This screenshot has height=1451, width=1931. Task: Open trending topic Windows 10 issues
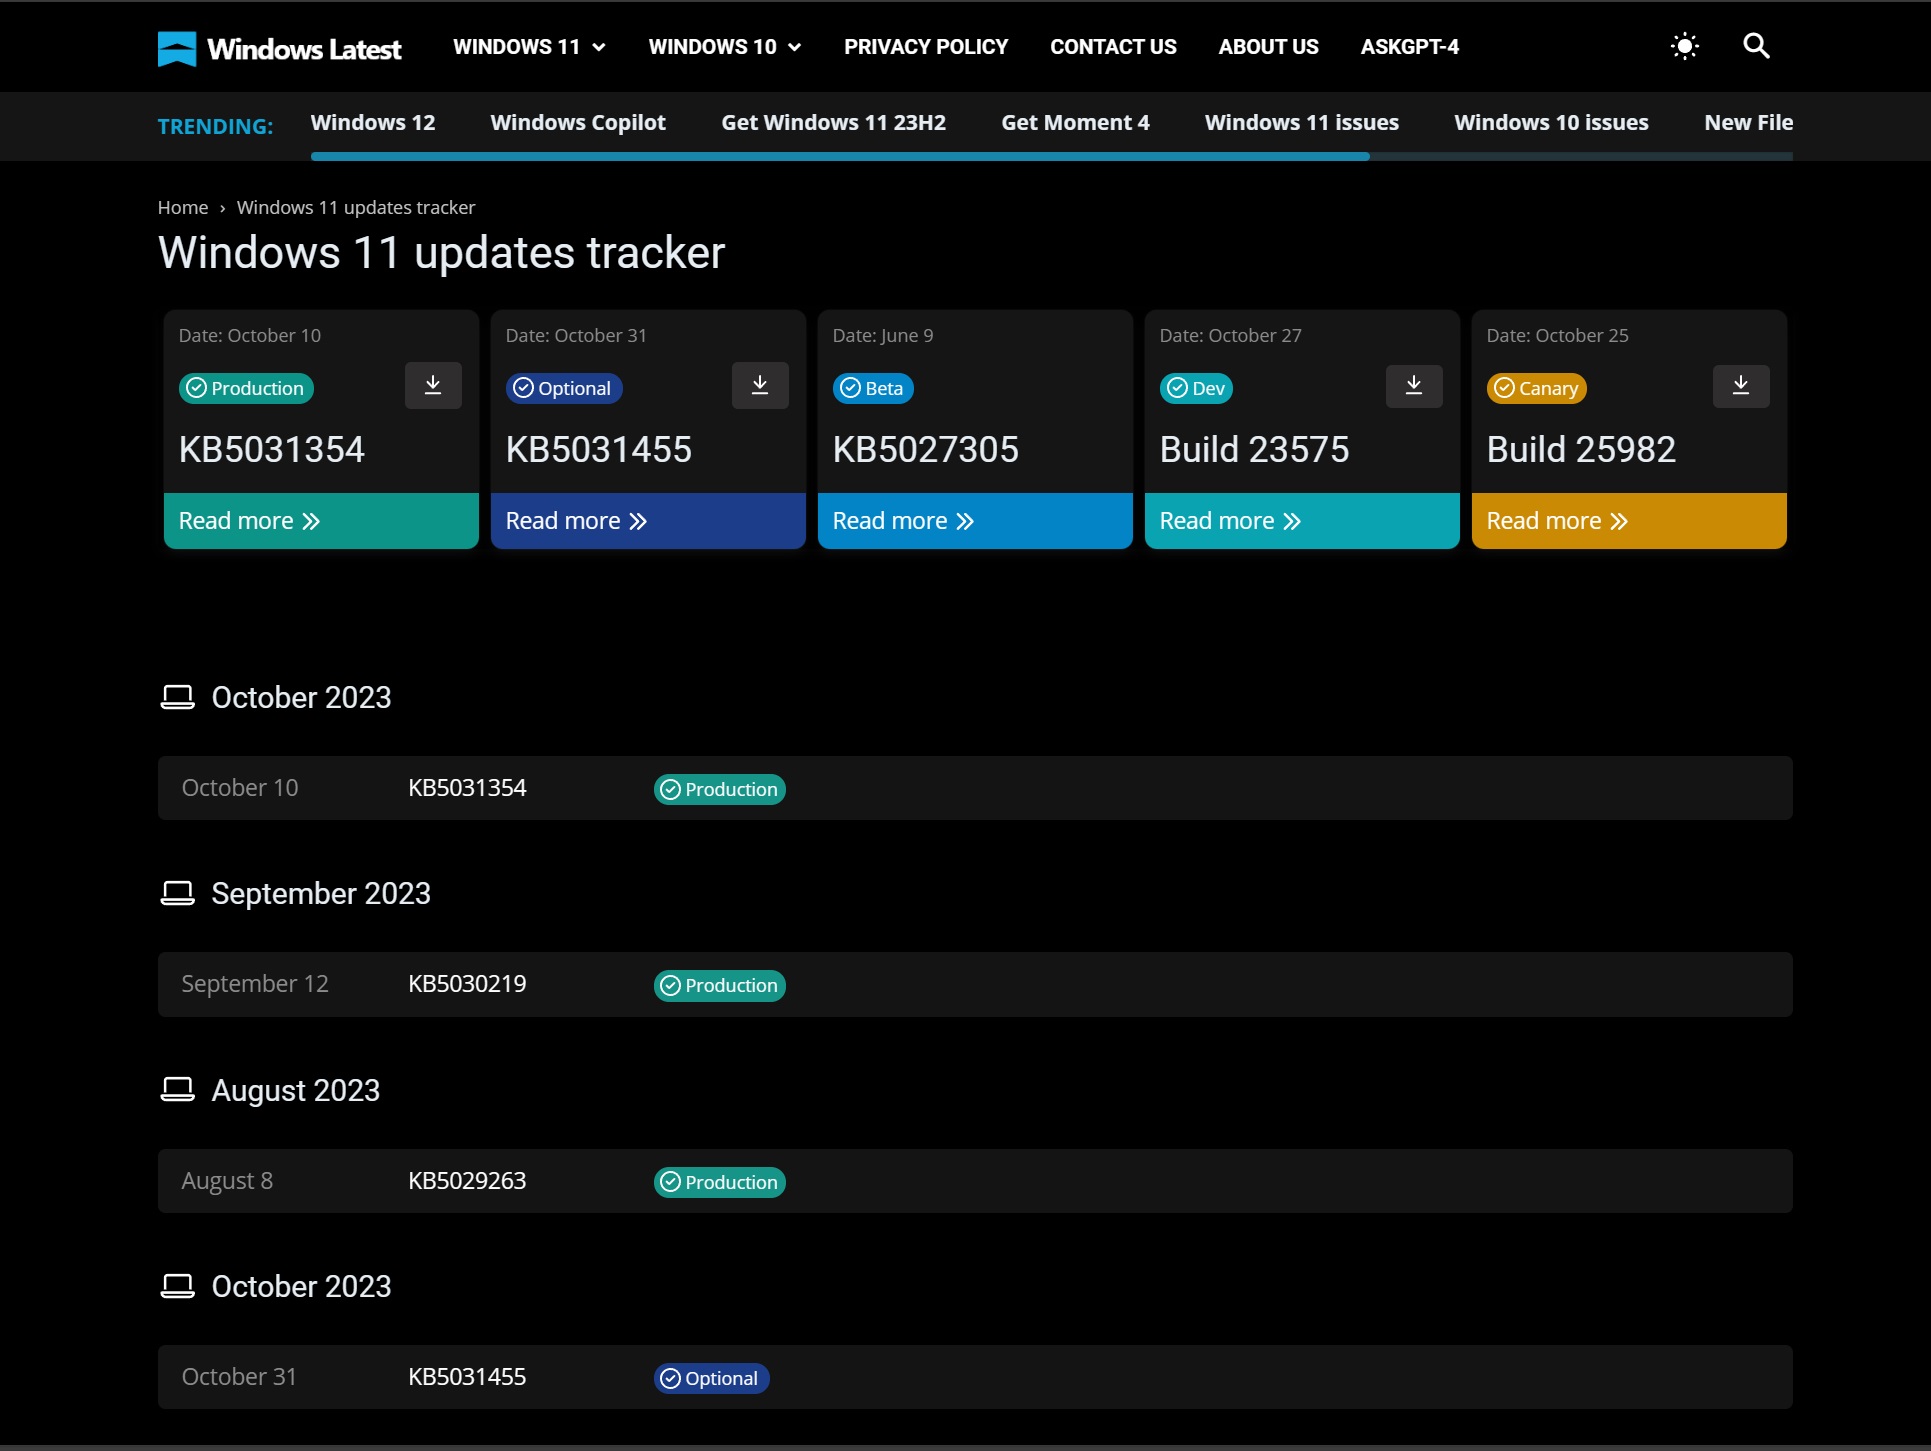1551,123
